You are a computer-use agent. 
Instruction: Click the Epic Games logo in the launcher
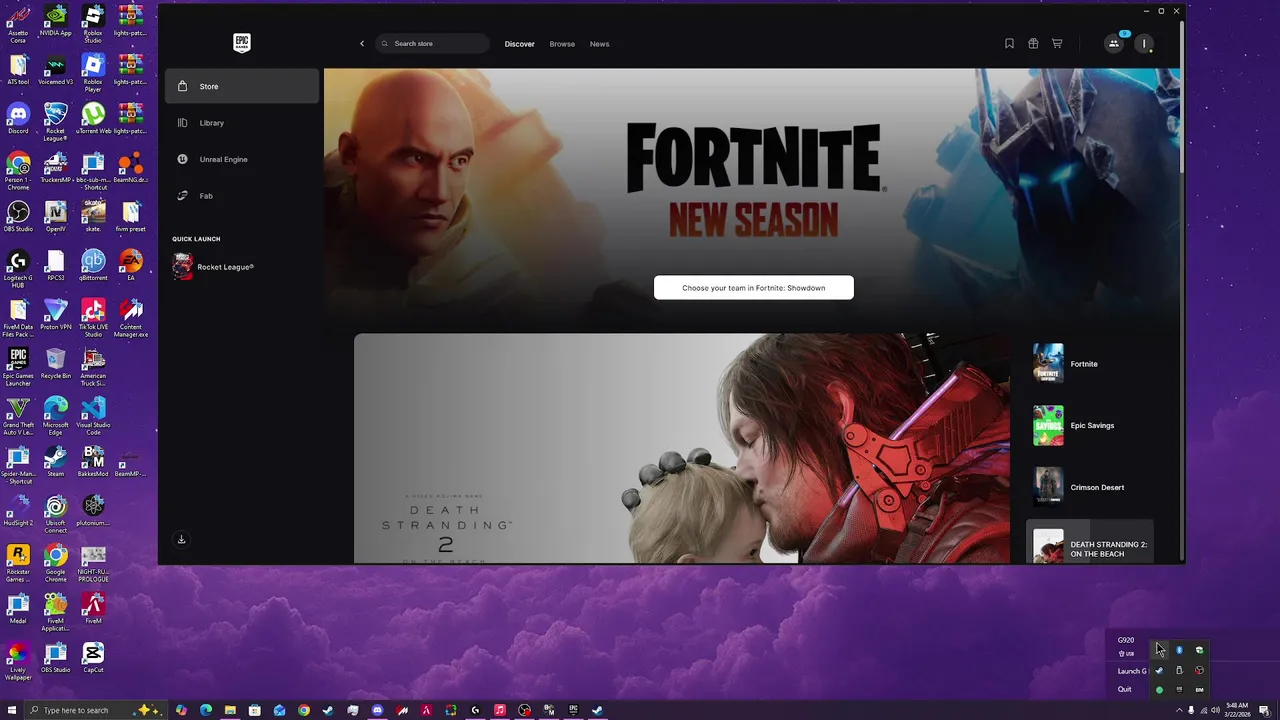coord(242,43)
